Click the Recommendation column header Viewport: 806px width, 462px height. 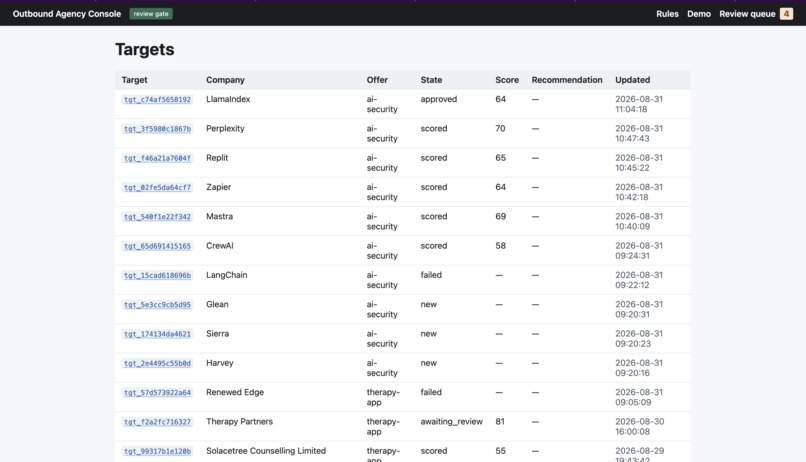567,80
